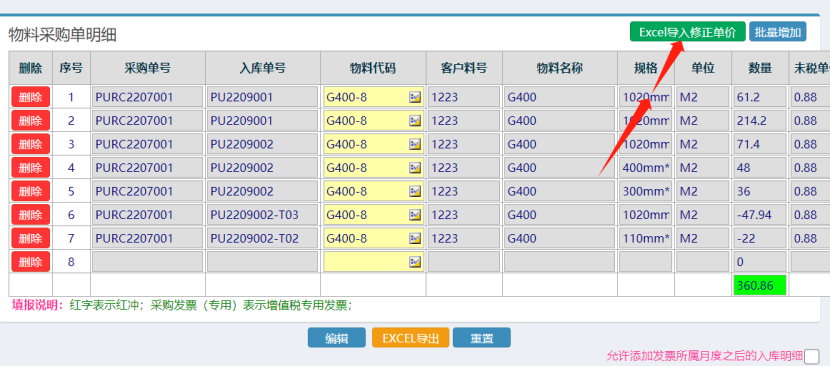Viewport: 830px width, 367px height.
Task: Click 批量增加 button
Action: click(x=778, y=32)
